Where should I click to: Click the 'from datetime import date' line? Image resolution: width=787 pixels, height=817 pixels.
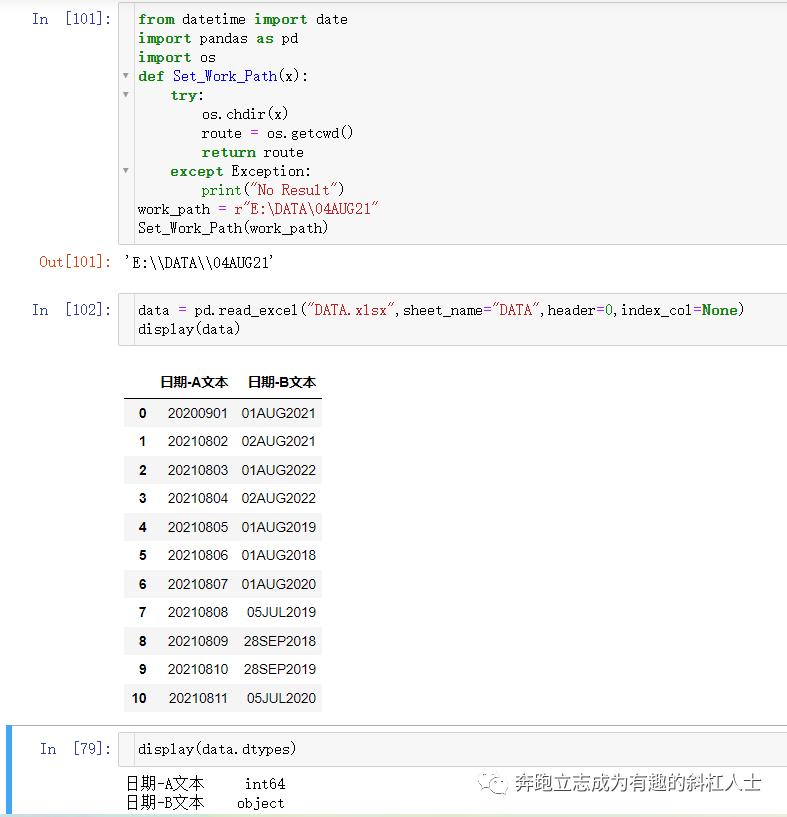point(242,19)
